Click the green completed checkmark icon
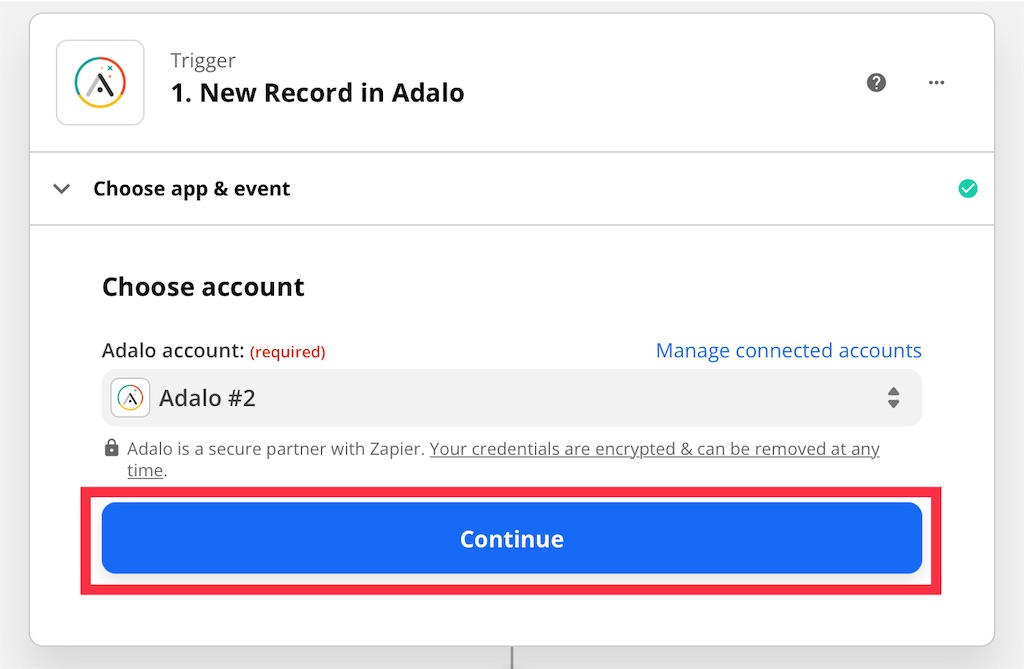The height and width of the screenshot is (669, 1024). click(x=967, y=189)
